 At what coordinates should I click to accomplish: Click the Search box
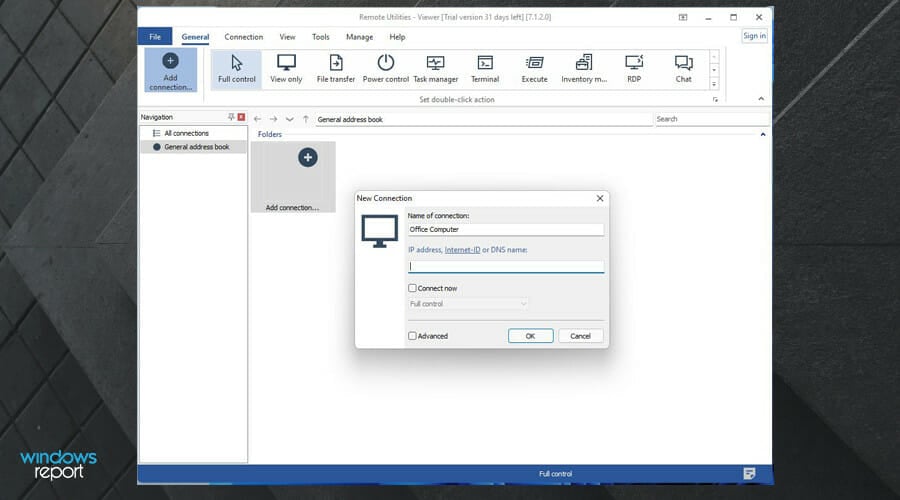(712, 119)
